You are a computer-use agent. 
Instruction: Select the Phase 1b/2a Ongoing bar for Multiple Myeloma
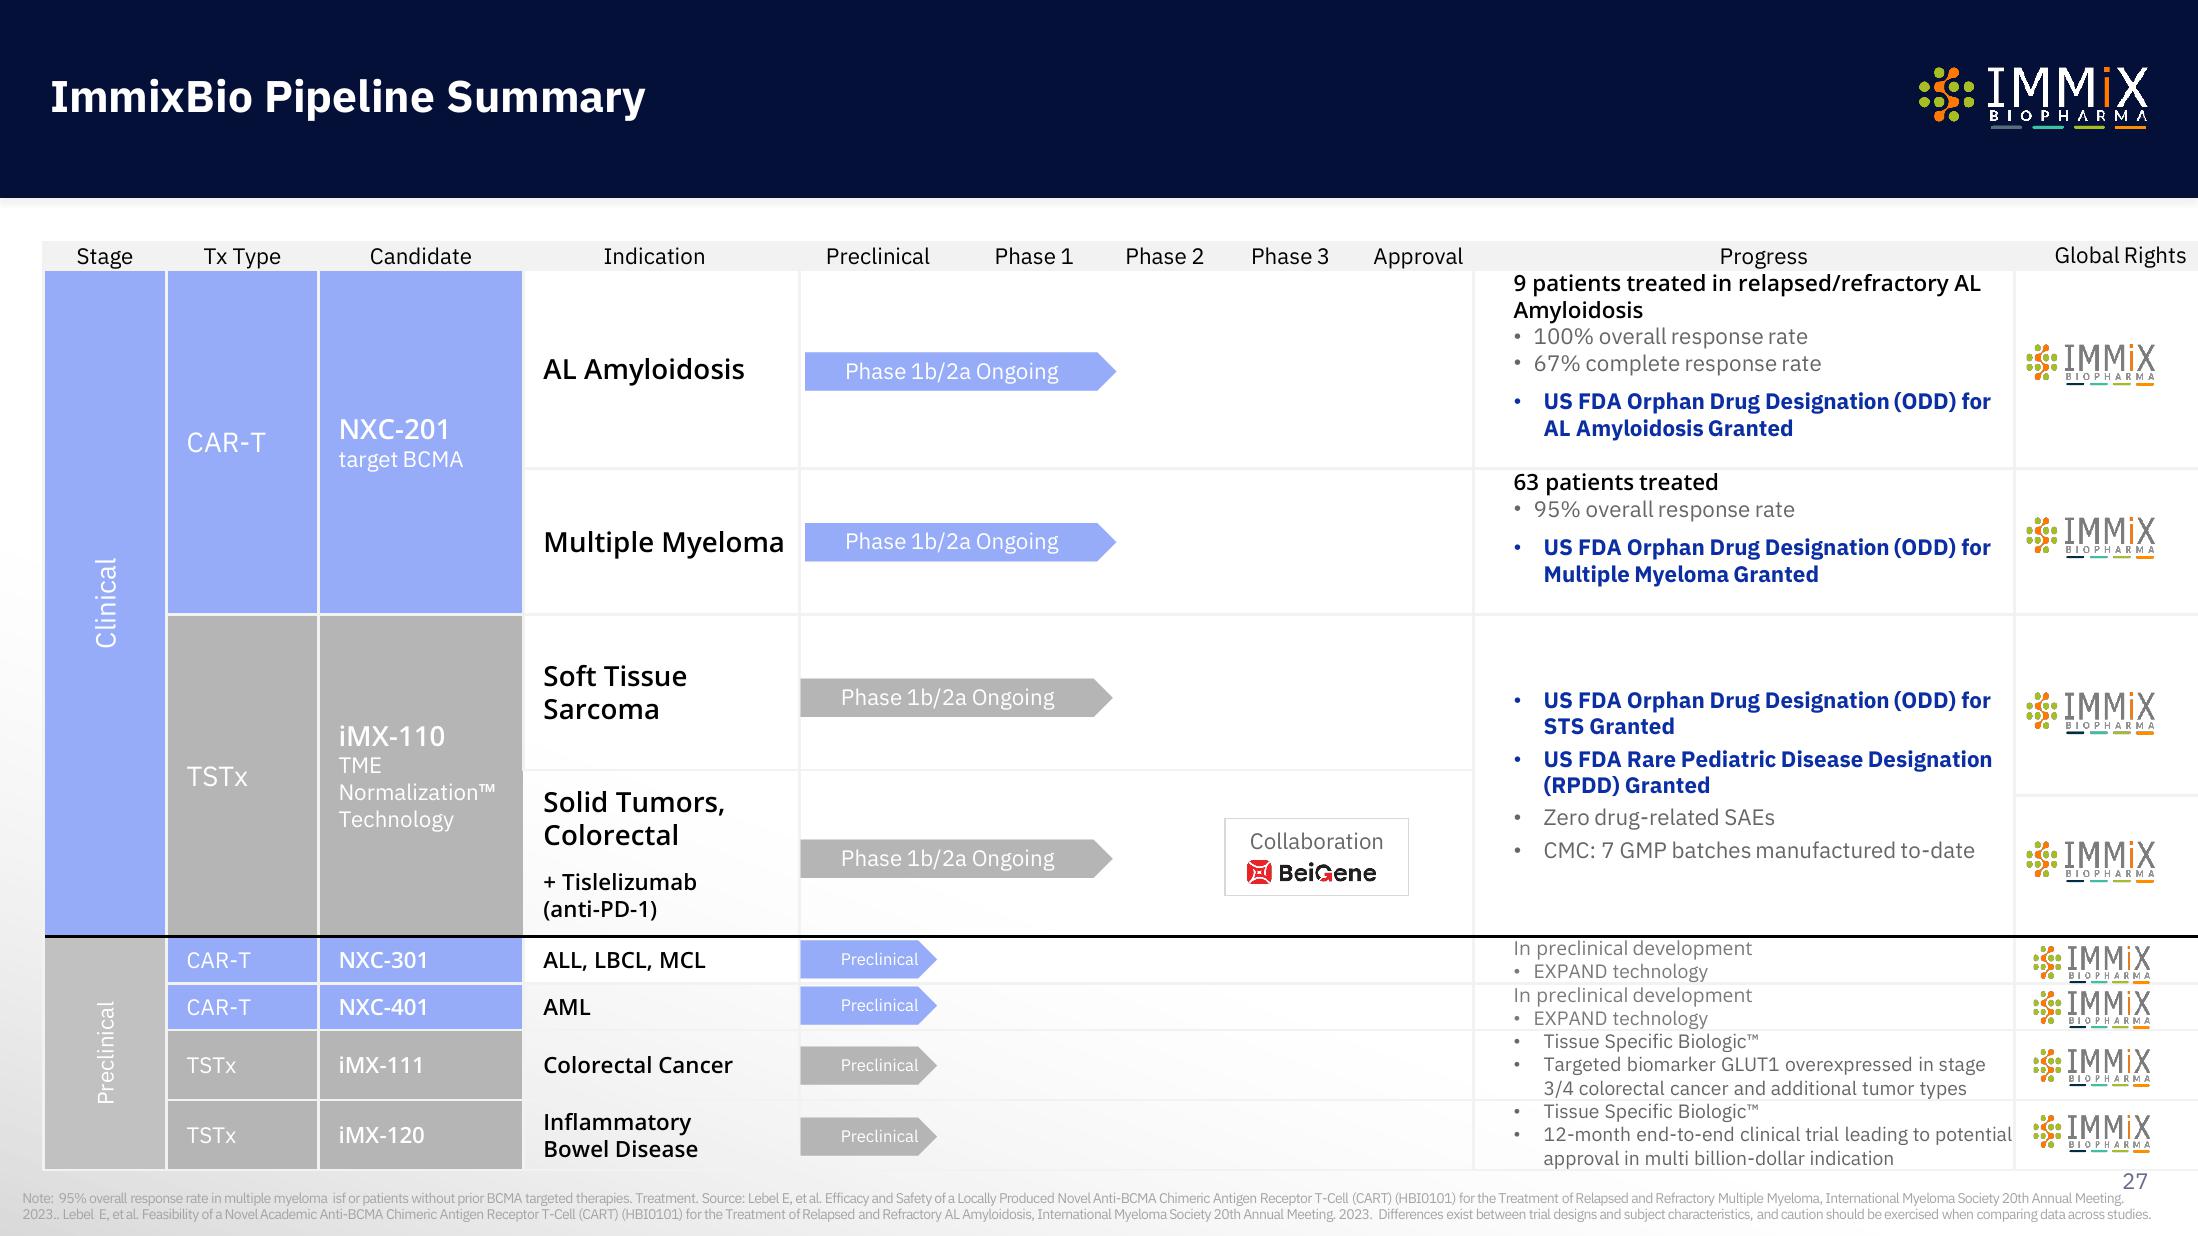click(x=953, y=540)
